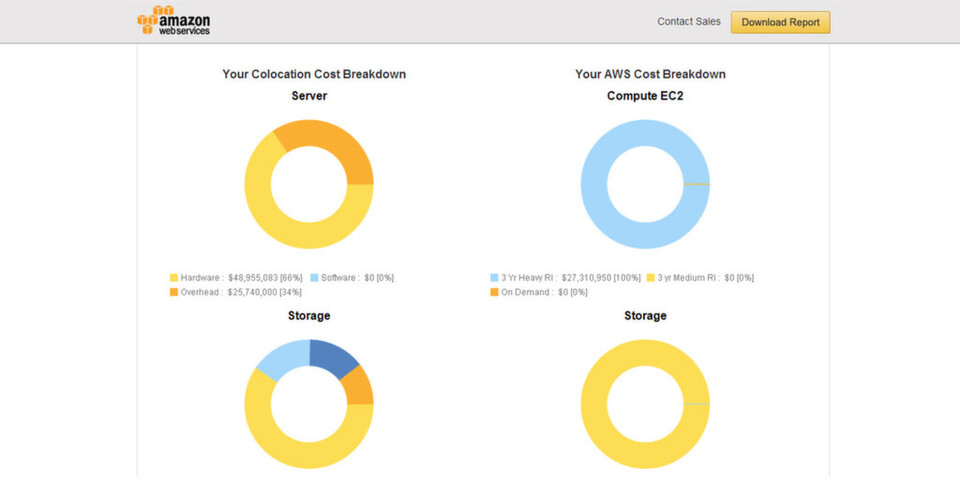Click the On Demand legend swatch

495,293
